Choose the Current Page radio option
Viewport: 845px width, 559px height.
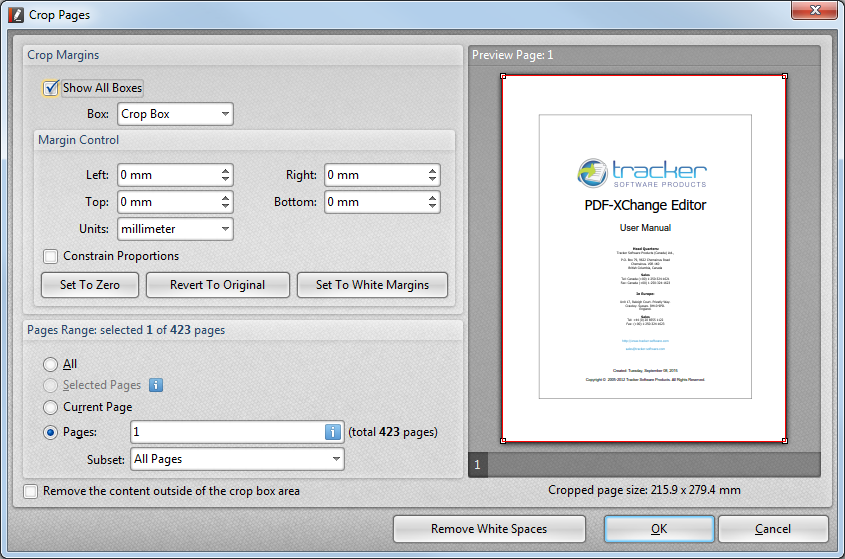(x=50, y=407)
